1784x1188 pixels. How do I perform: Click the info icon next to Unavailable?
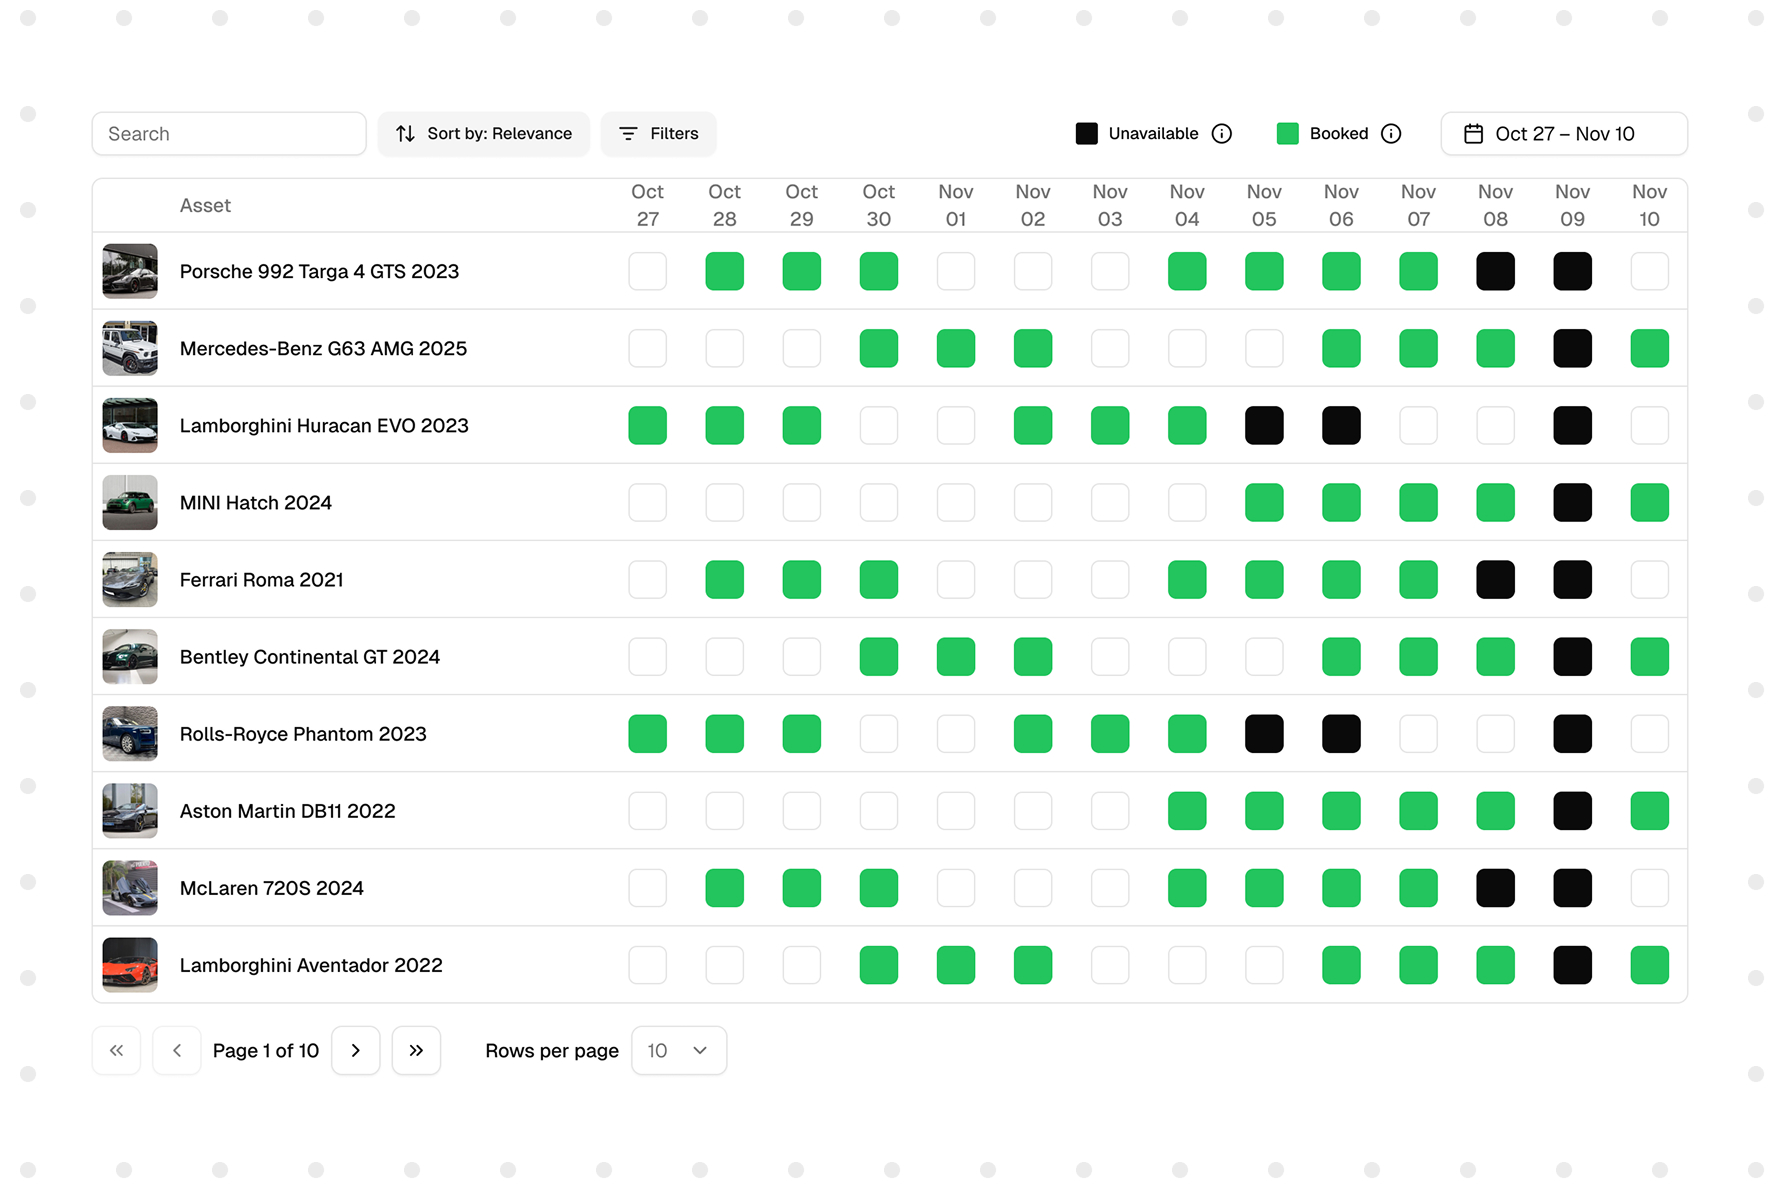[1221, 134]
